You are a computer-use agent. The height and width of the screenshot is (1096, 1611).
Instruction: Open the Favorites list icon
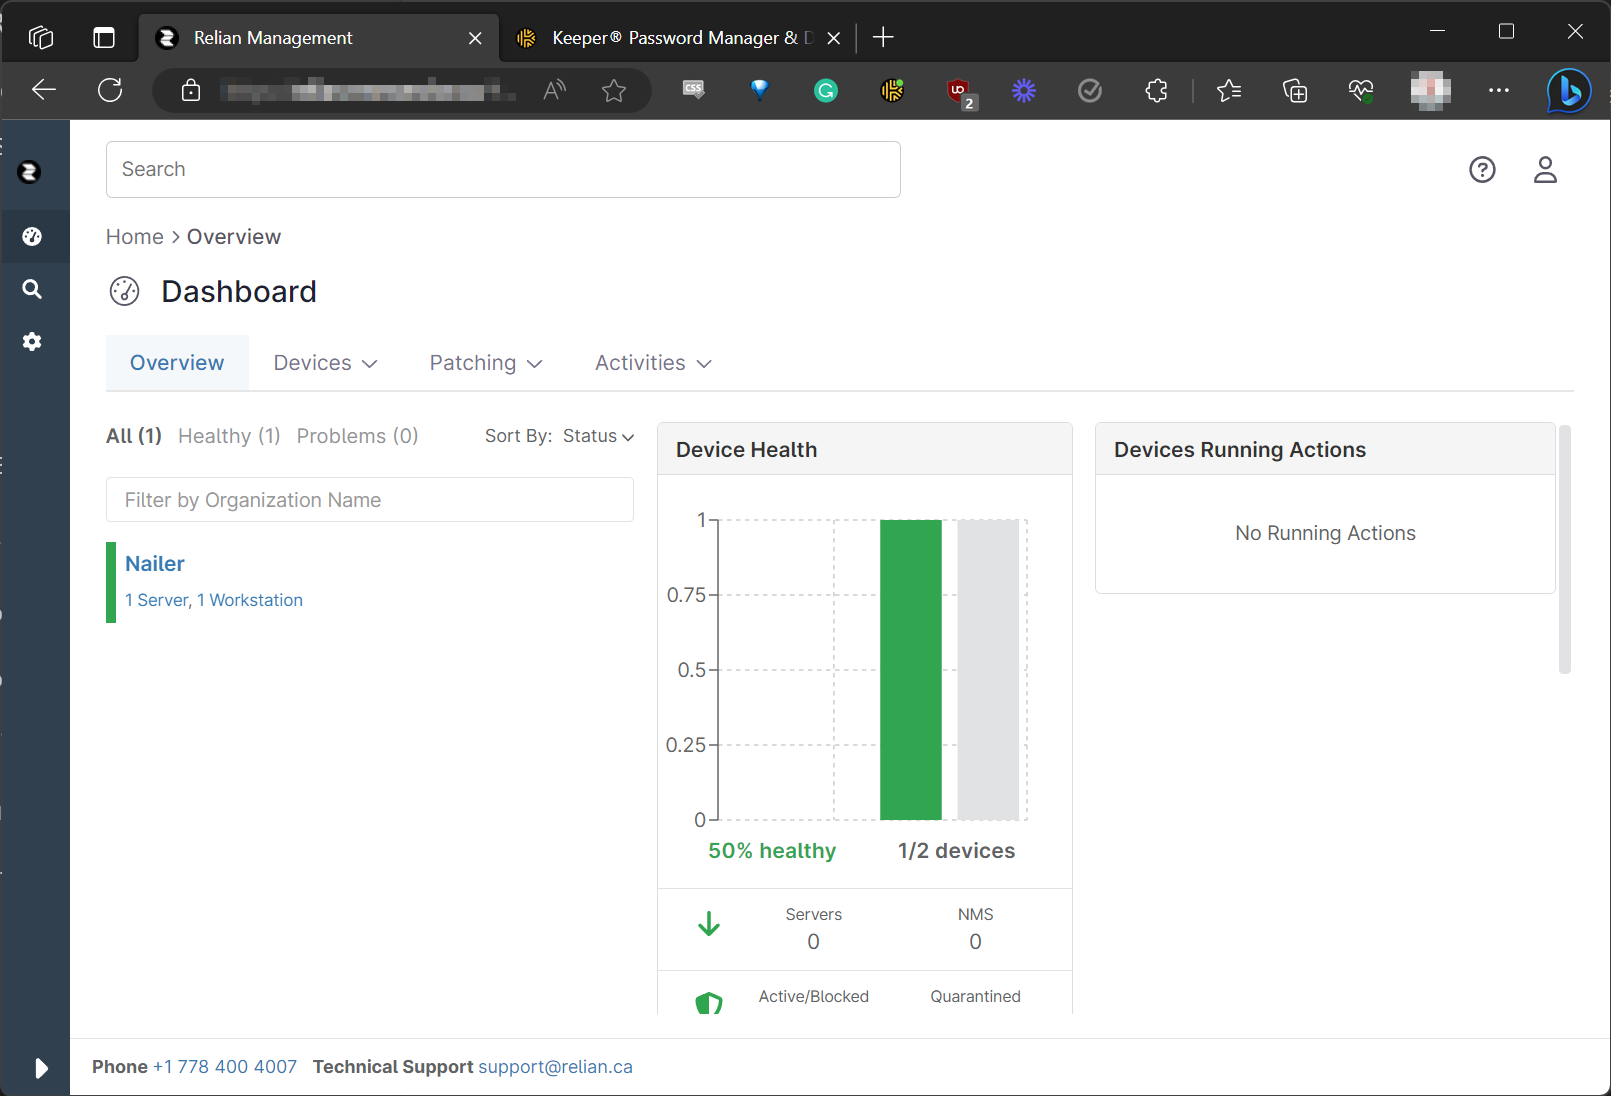click(1229, 91)
